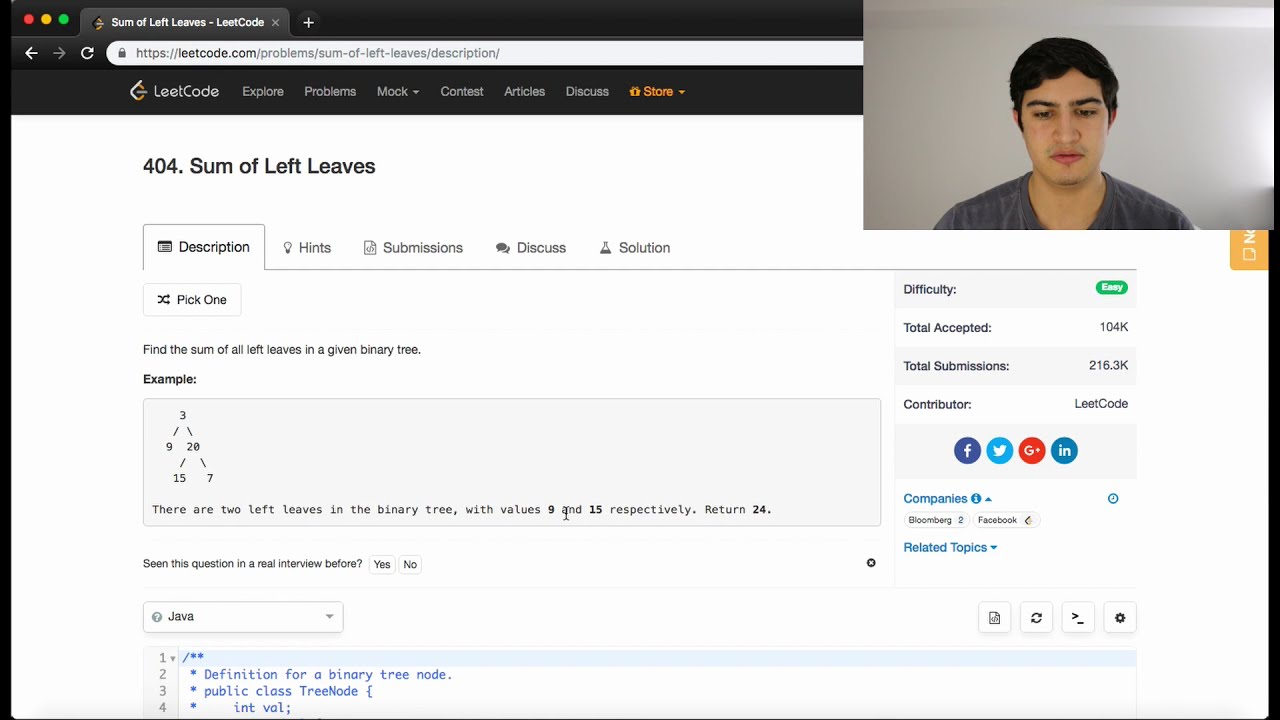The height and width of the screenshot is (720, 1280).
Task: Click macOS green maximize window button
Action: [x=64, y=19]
